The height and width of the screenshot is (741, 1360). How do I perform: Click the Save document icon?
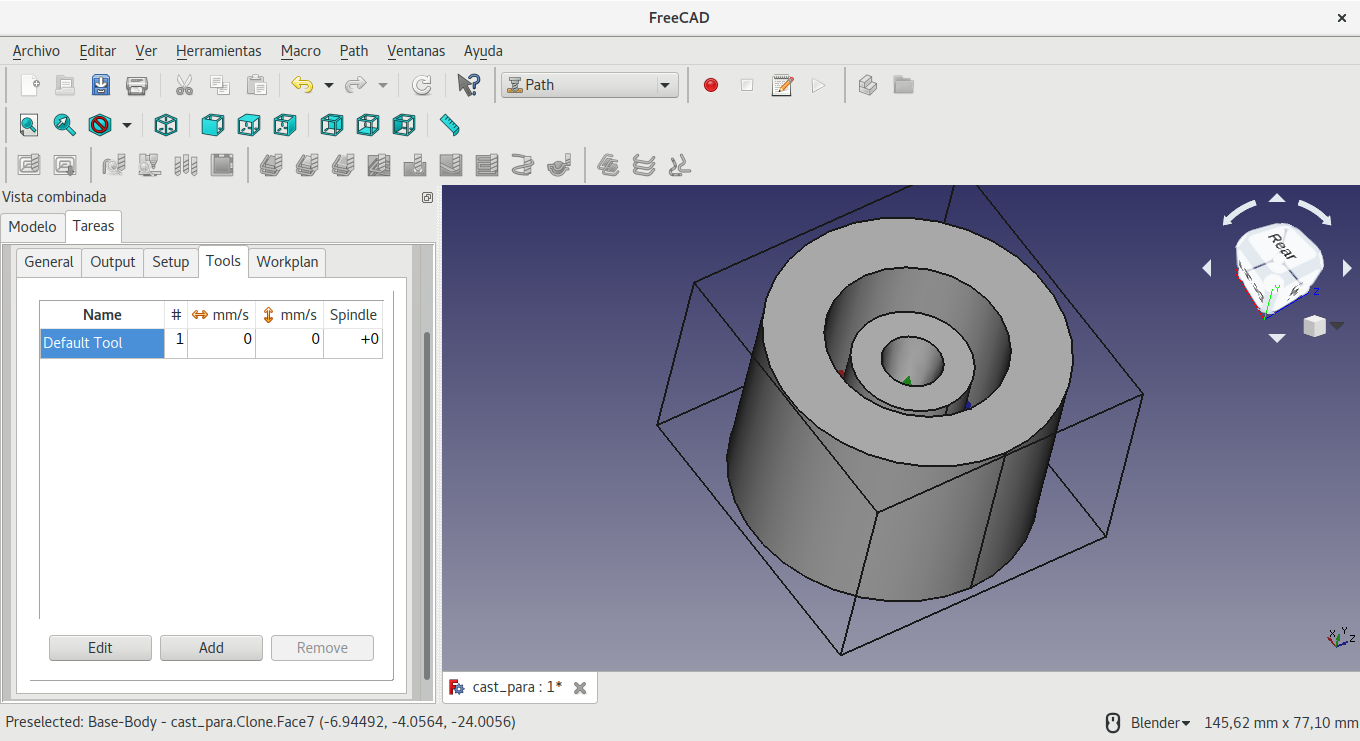tap(101, 85)
